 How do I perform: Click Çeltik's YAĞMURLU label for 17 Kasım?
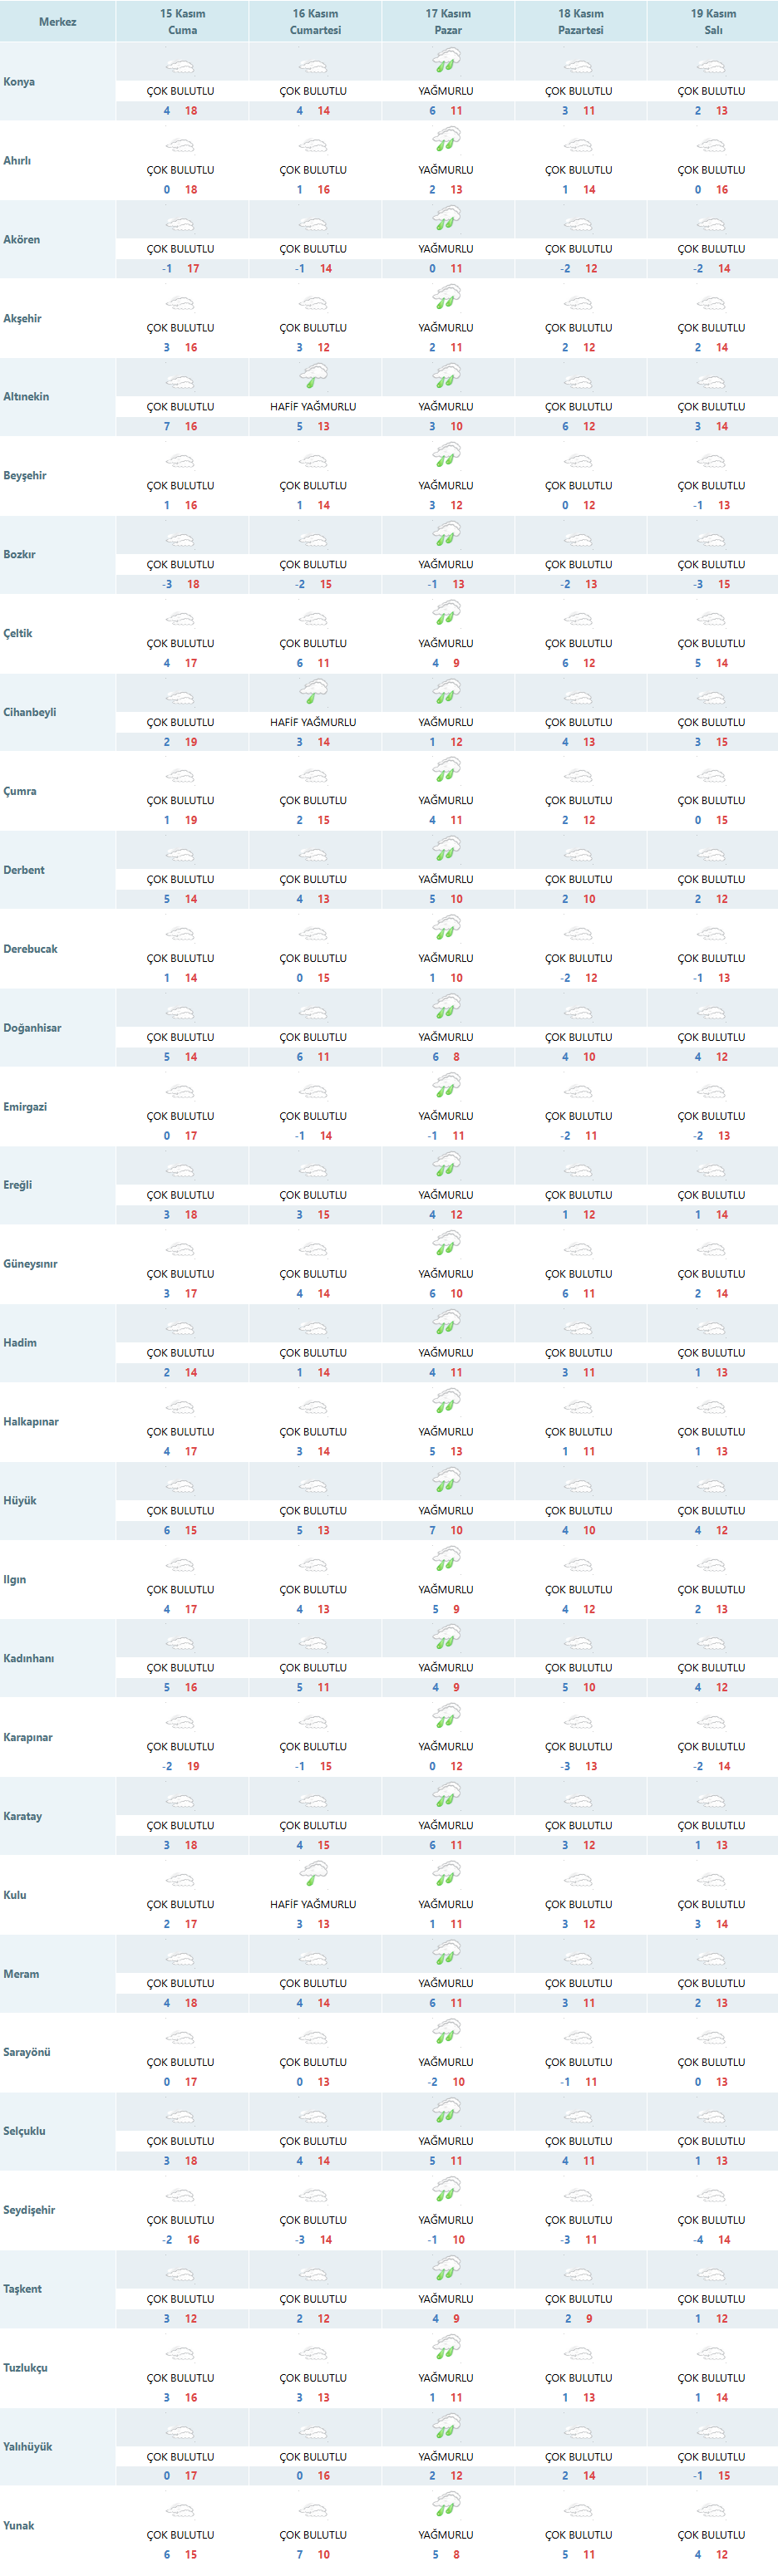(446, 643)
